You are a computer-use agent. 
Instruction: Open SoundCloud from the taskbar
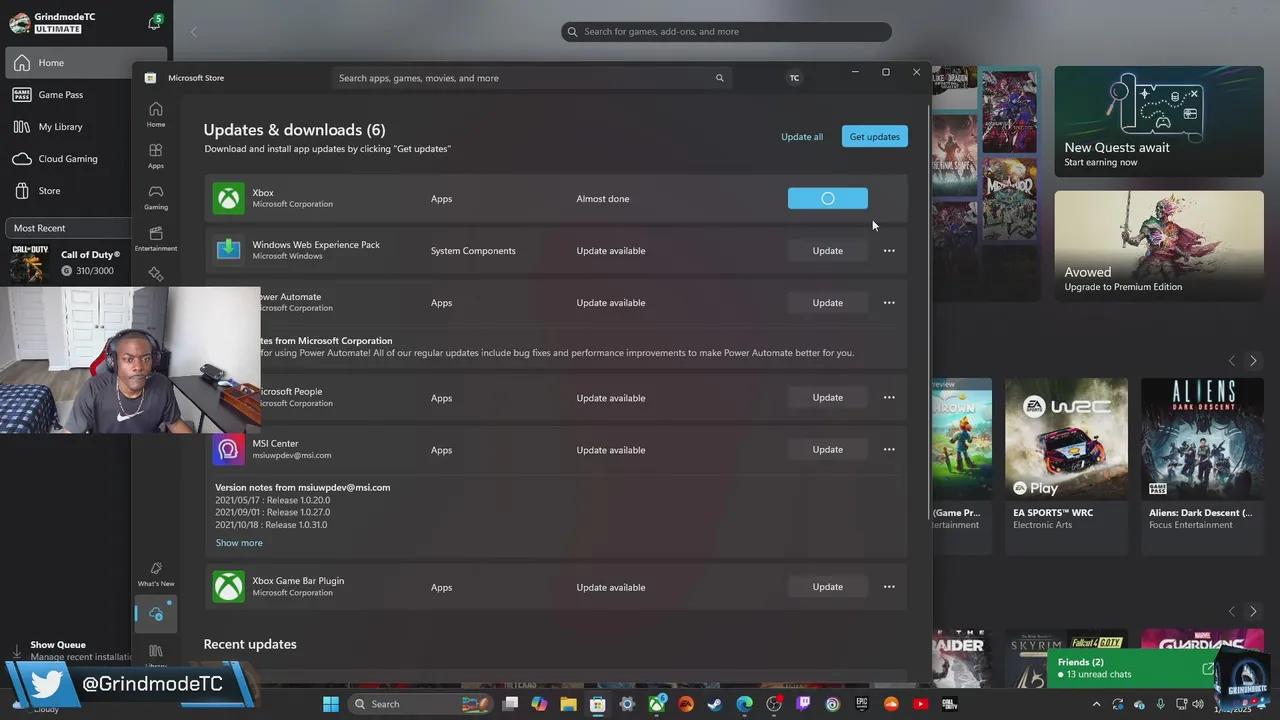pyautogui.click(x=891, y=704)
